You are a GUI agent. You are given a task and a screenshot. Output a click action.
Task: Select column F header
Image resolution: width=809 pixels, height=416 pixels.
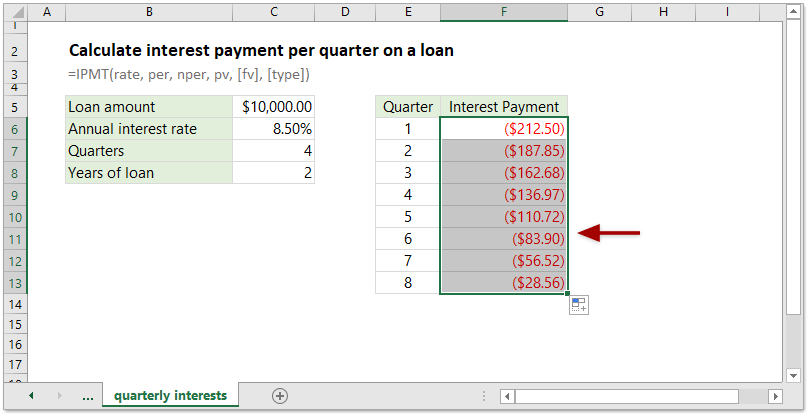[503, 12]
